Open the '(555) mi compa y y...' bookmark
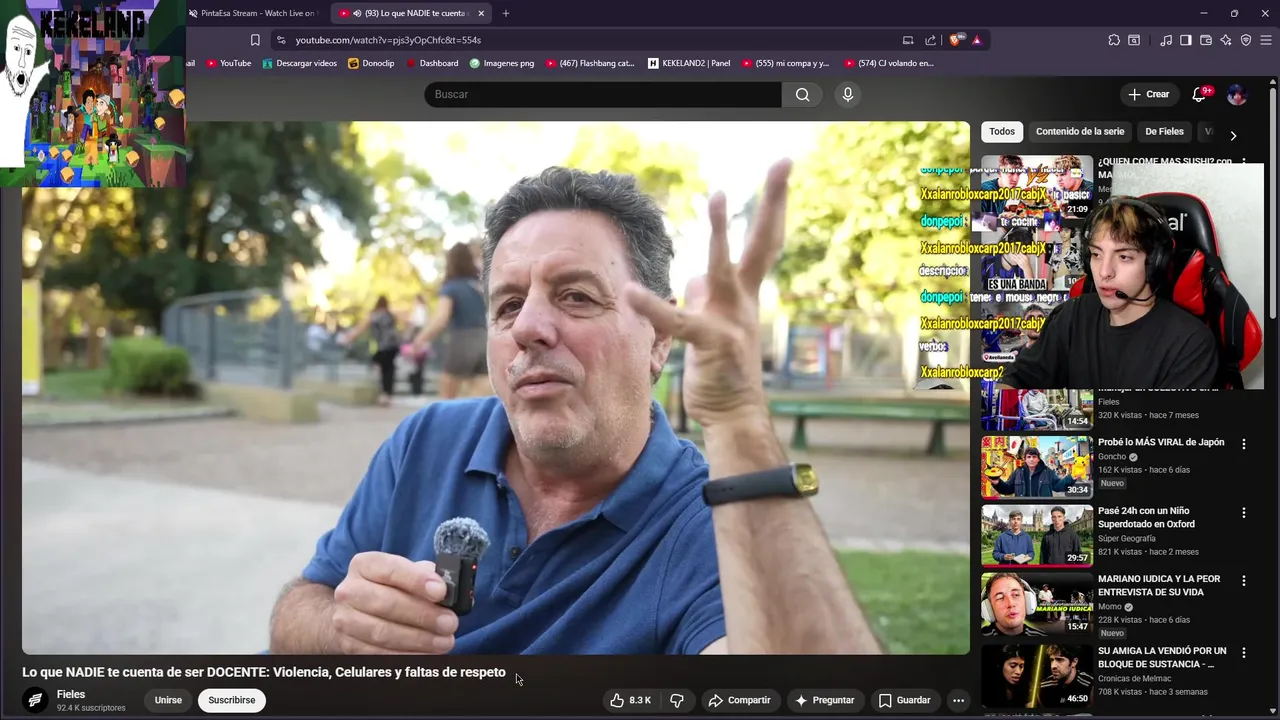Image resolution: width=1280 pixels, height=720 pixels. click(x=786, y=63)
